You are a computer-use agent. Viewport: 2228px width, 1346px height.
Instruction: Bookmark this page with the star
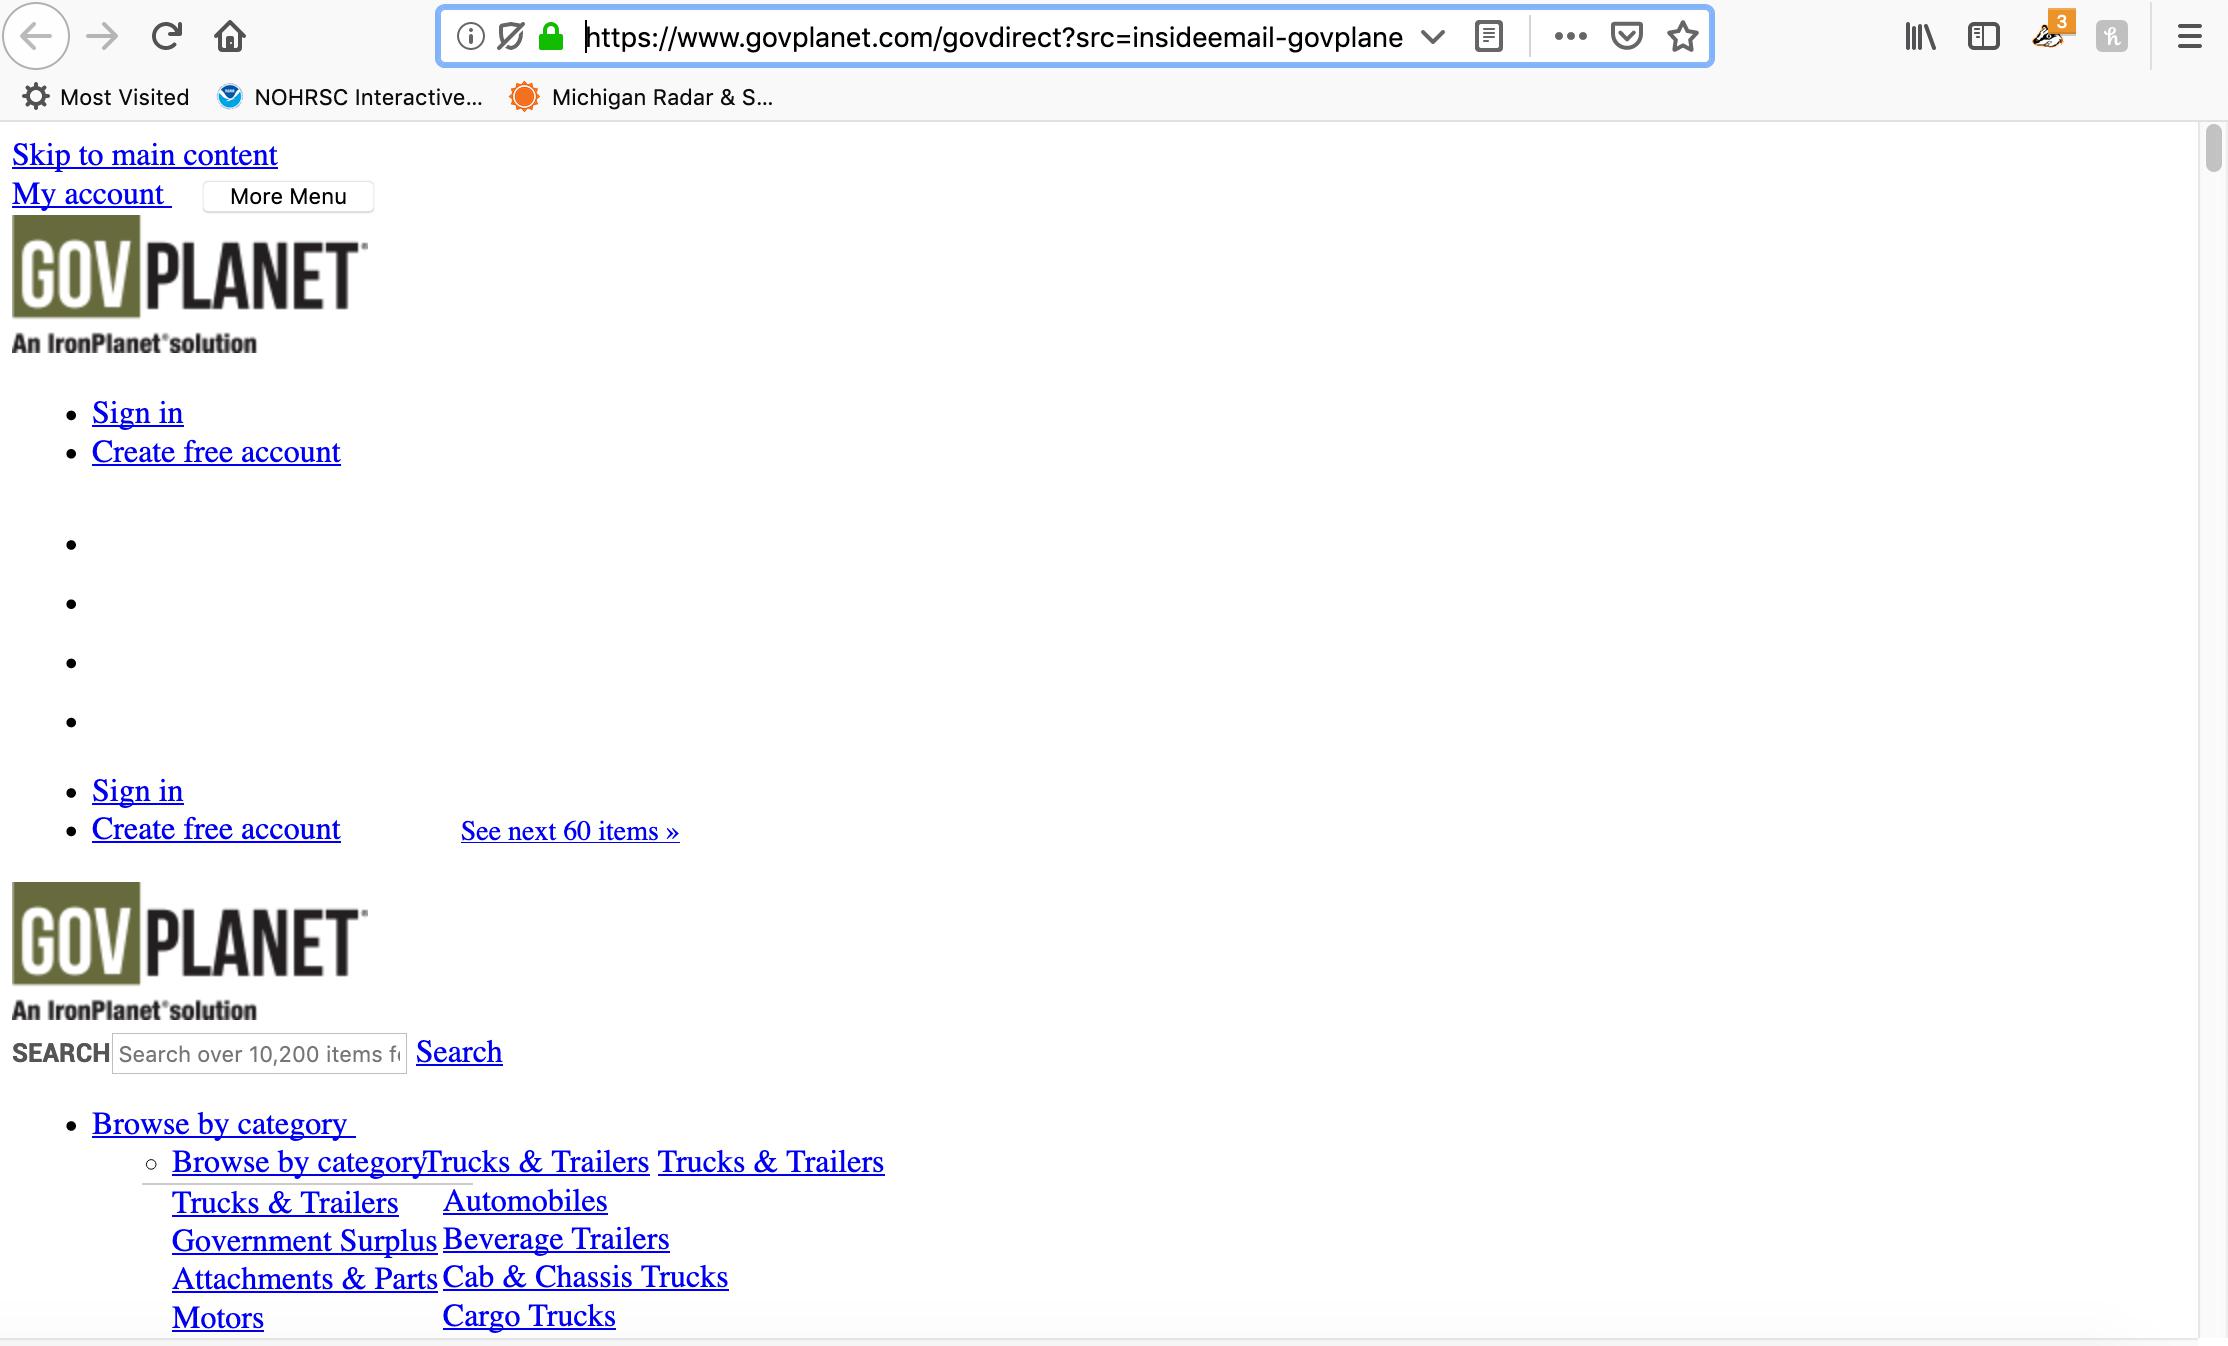tap(1682, 36)
